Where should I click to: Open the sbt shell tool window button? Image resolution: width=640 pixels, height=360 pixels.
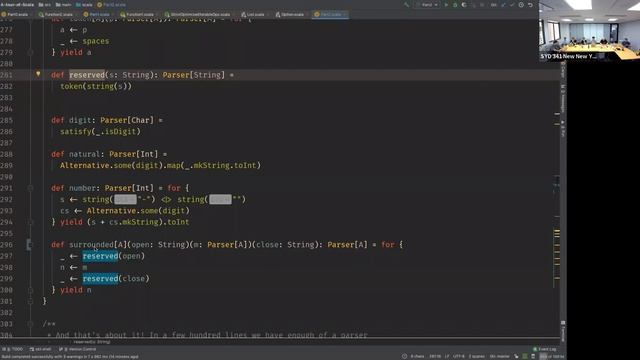(x=40, y=349)
